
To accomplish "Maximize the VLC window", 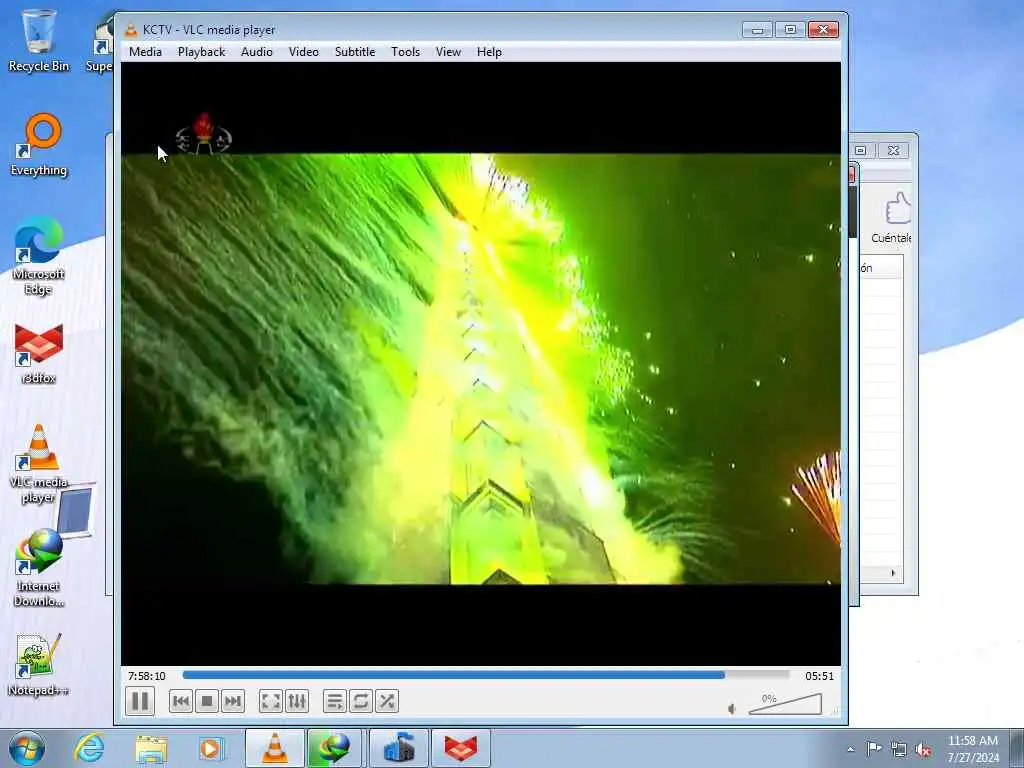I will click(x=790, y=29).
